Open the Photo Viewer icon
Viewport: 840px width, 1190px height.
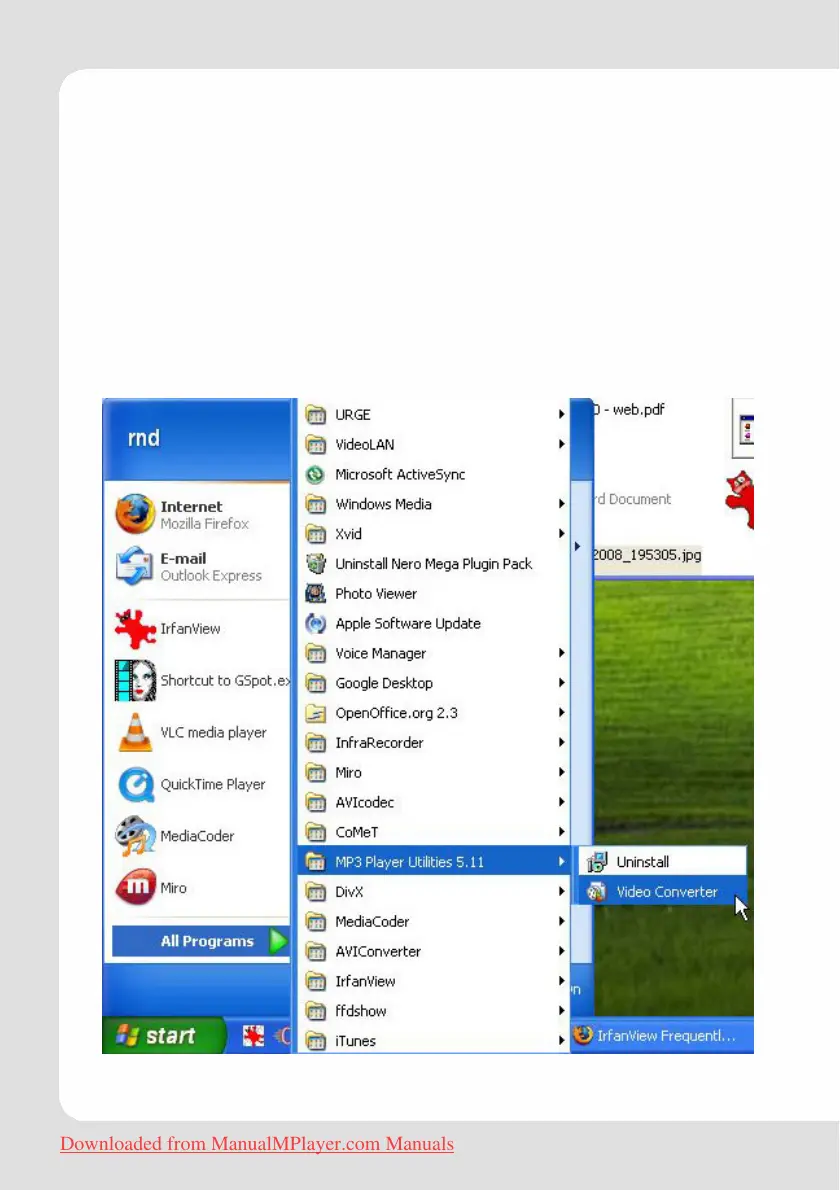pyautogui.click(x=315, y=593)
